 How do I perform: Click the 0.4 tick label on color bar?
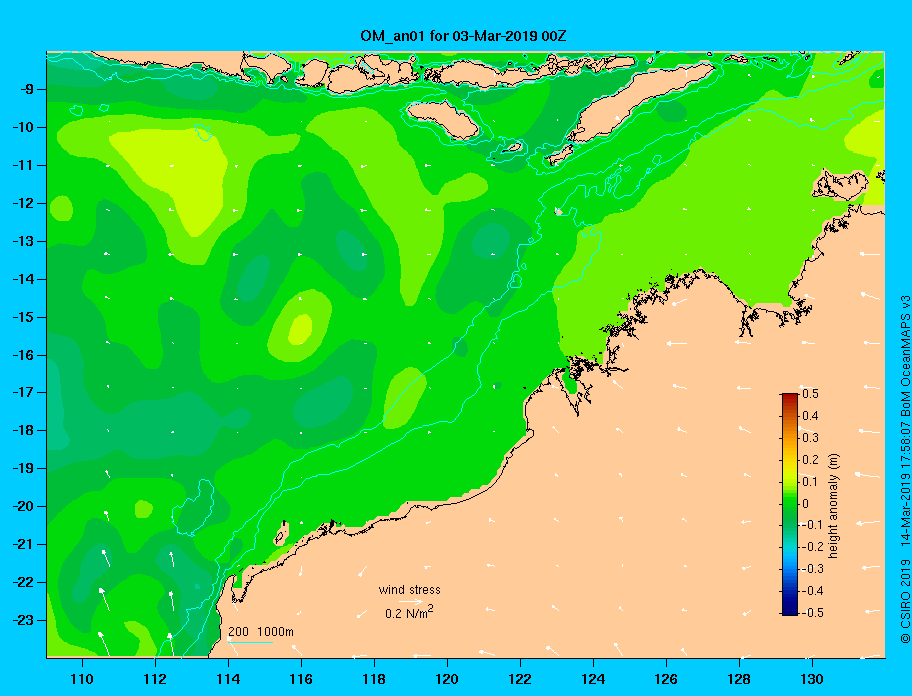click(810, 416)
